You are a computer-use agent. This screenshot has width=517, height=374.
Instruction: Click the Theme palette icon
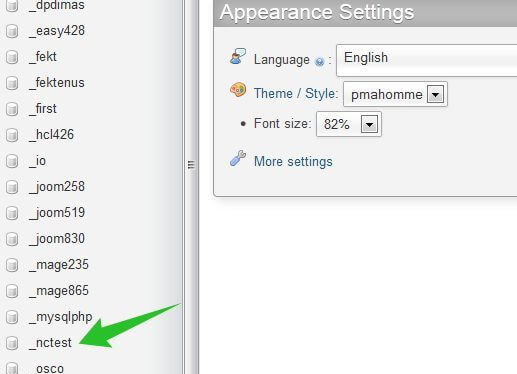click(238, 90)
